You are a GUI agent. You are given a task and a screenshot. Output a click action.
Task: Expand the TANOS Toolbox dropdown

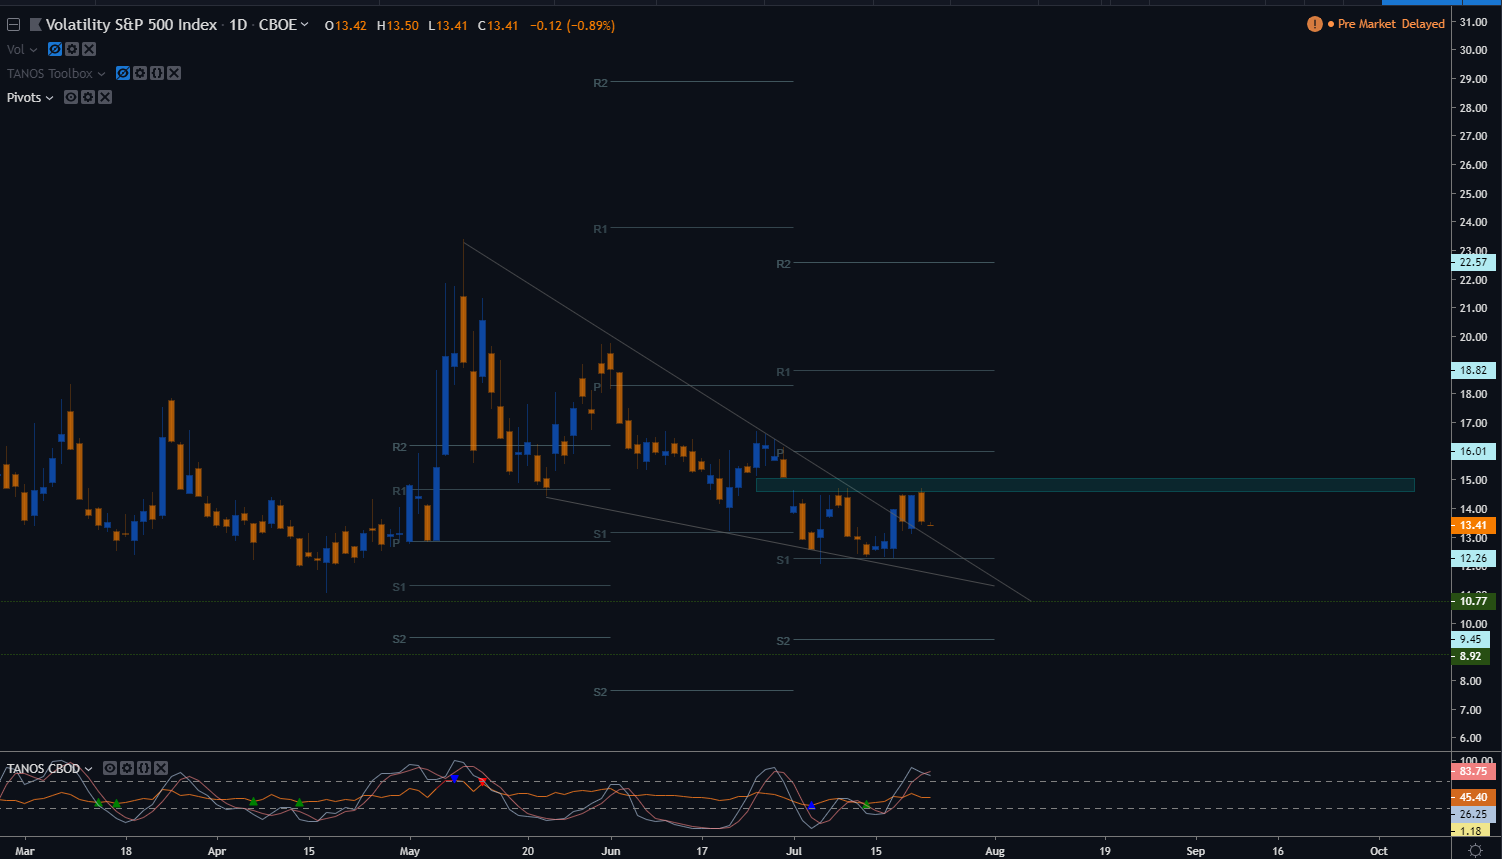(101, 74)
